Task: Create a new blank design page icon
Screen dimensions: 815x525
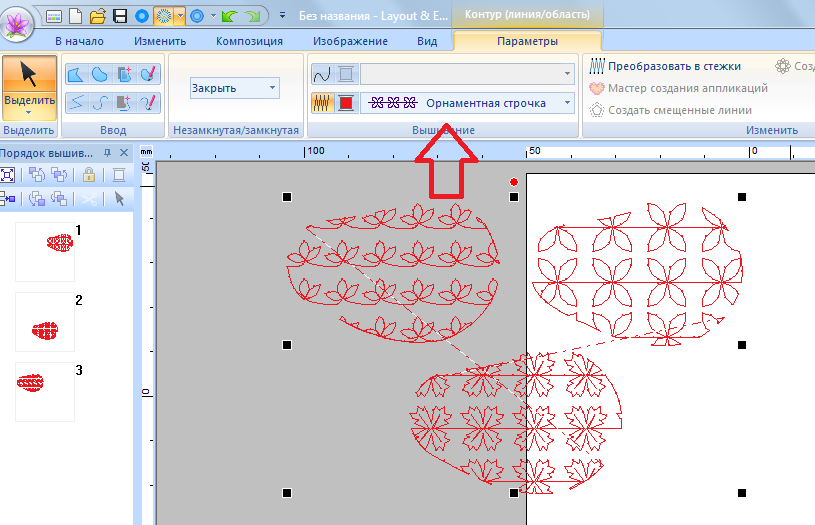Action: (75, 16)
